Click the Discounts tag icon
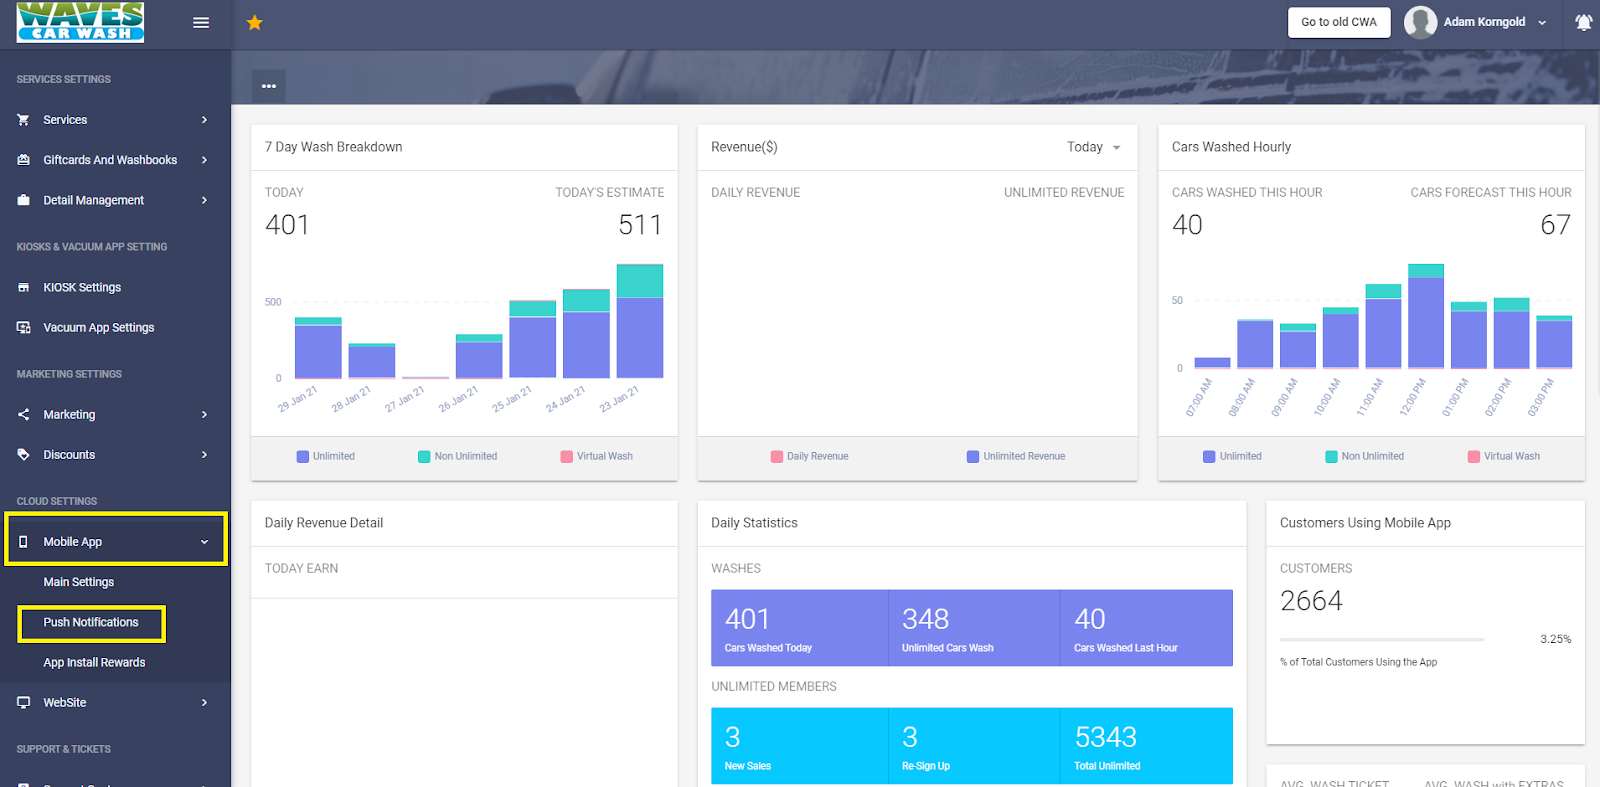 point(24,455)
